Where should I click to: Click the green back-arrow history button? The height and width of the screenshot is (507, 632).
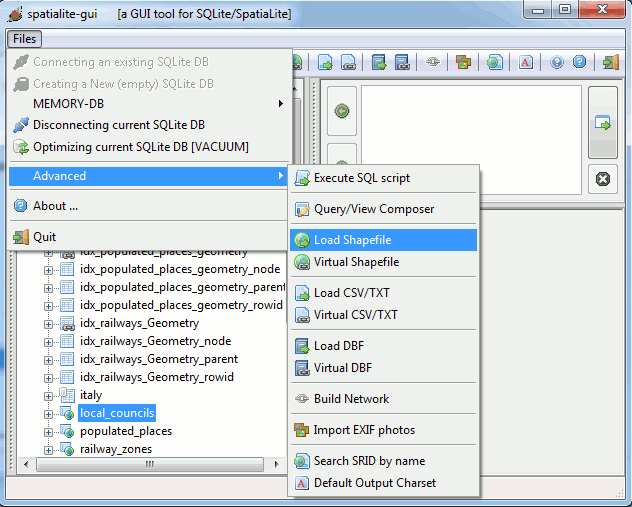[x=342, y=111]
